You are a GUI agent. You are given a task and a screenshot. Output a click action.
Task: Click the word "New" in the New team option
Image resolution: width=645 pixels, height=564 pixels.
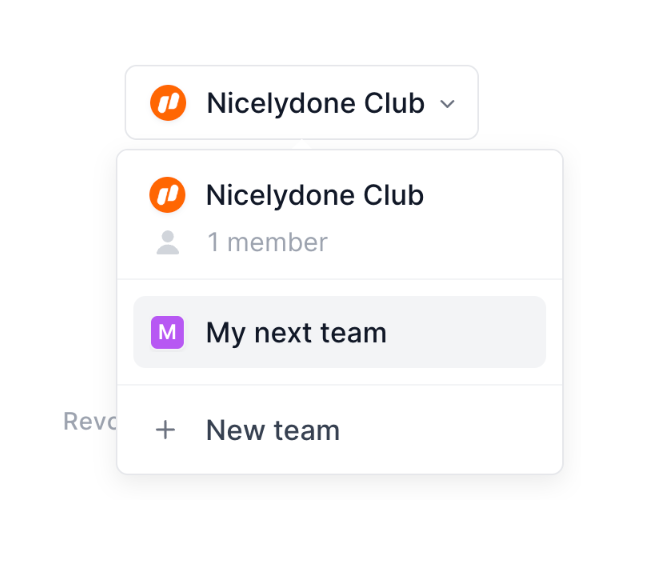(232, 430)
